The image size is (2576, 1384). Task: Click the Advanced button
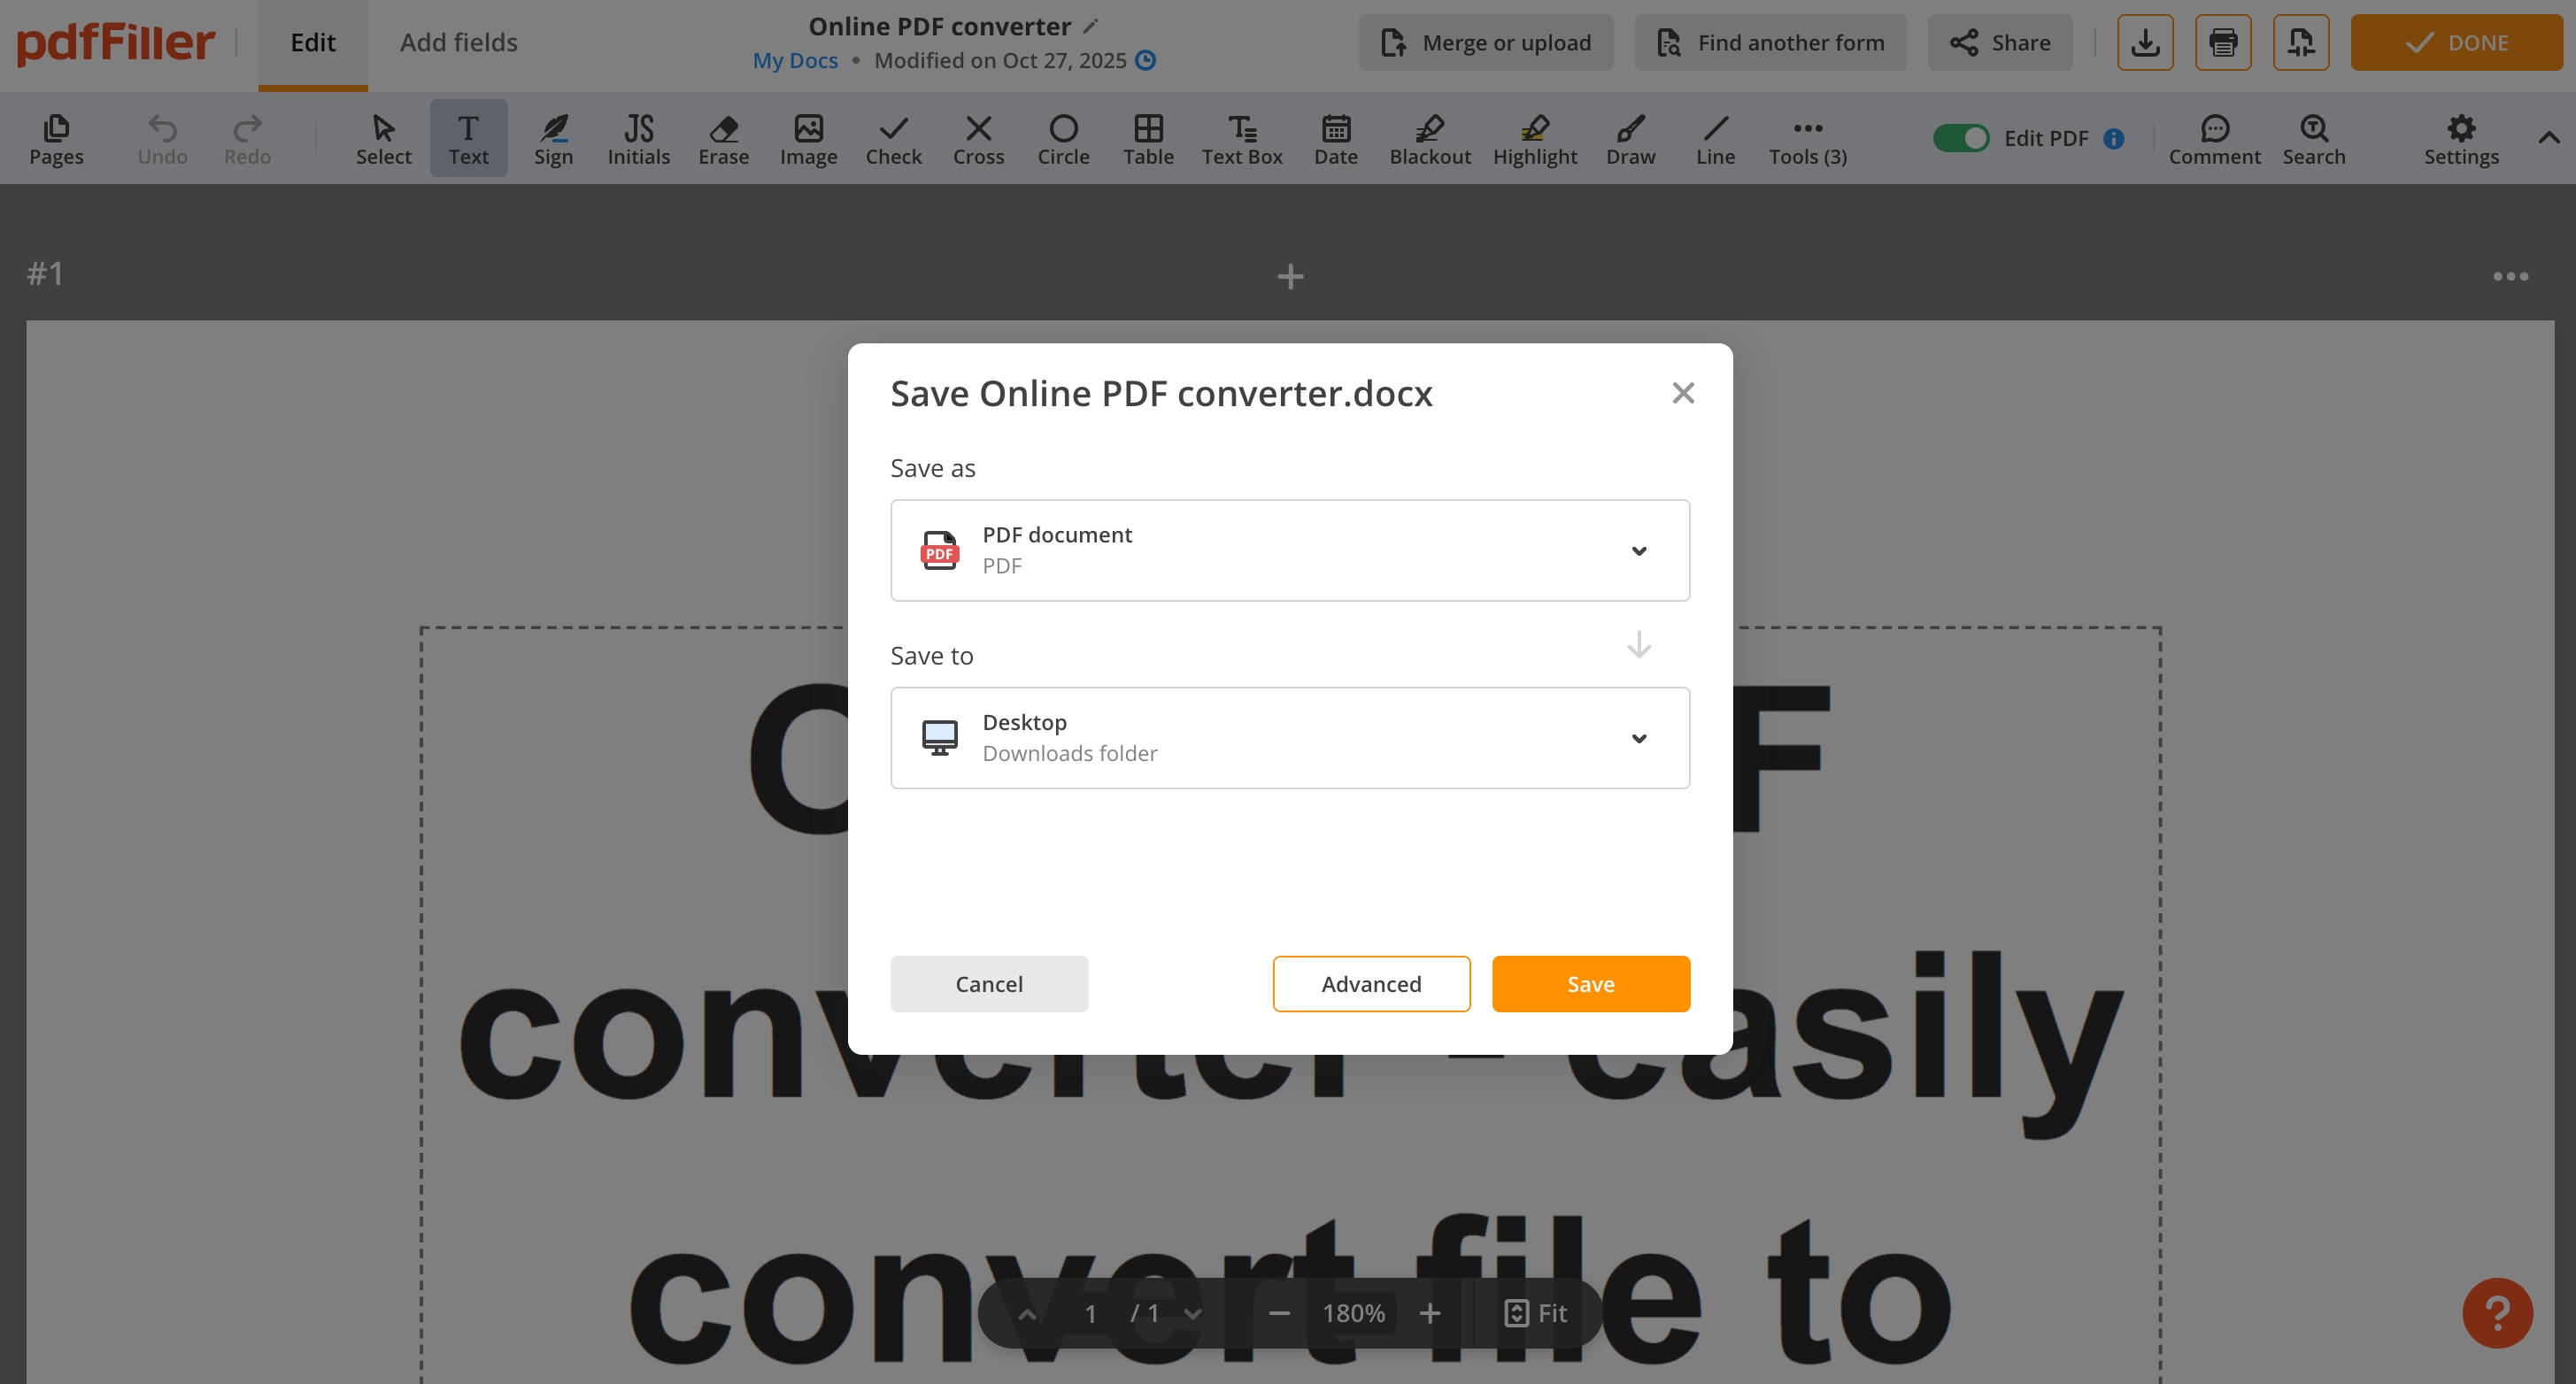coord(1371,983)
